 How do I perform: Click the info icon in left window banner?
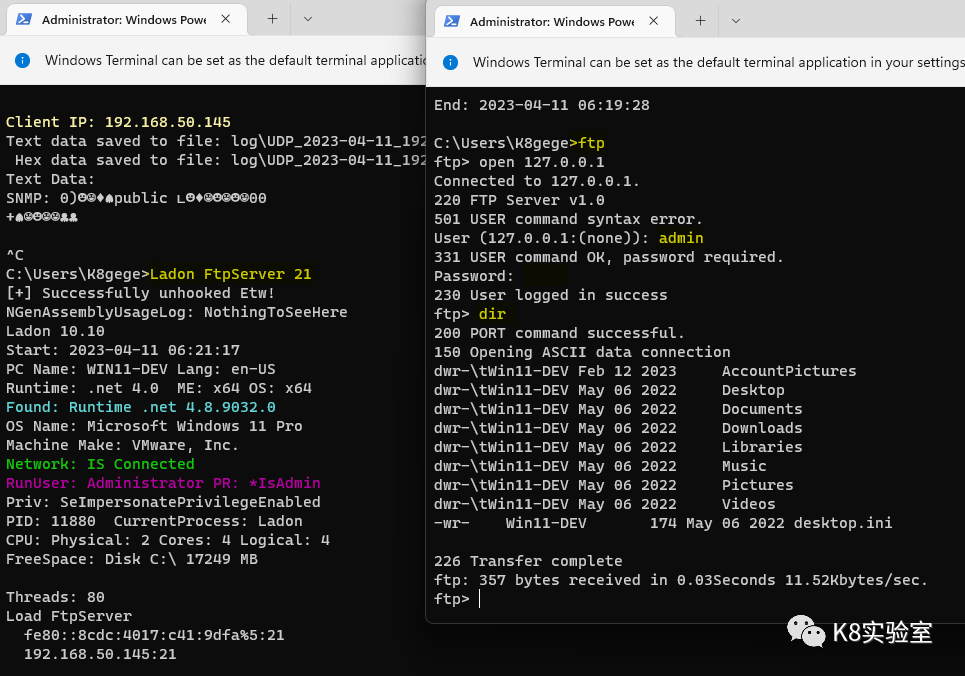tap(22, 60)
